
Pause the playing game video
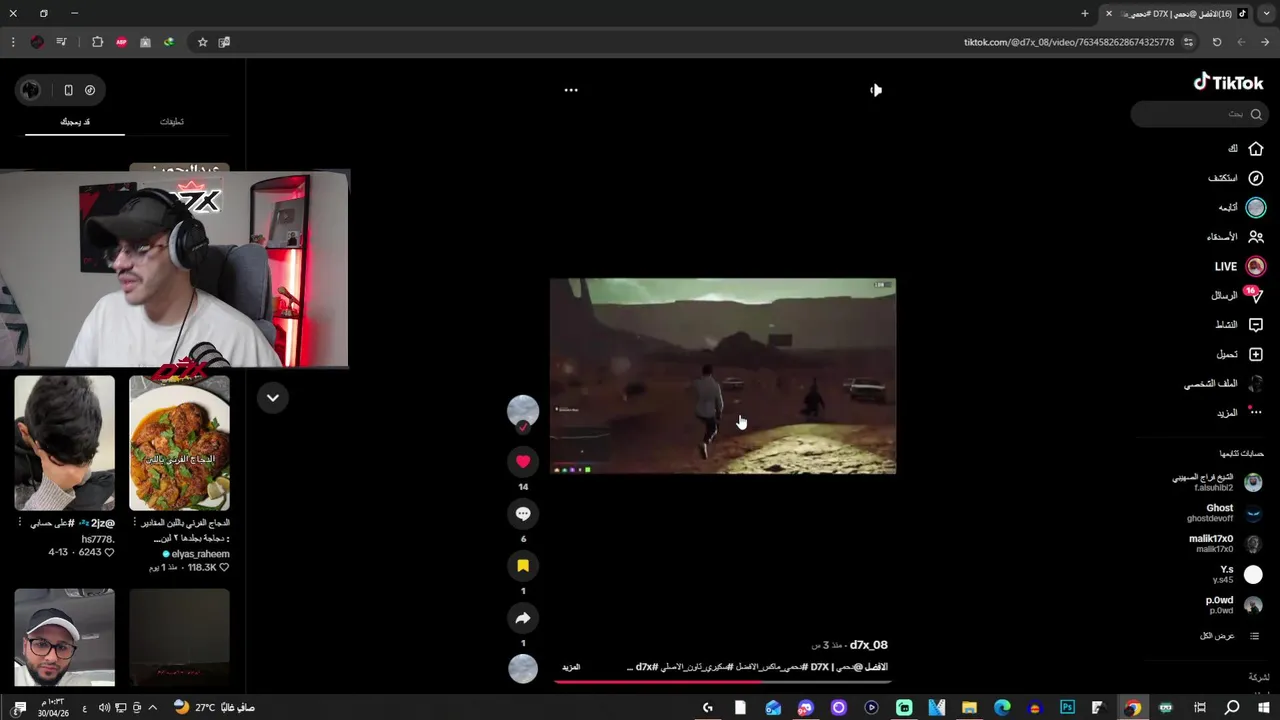pyautogui.click(x=723, y=376)
